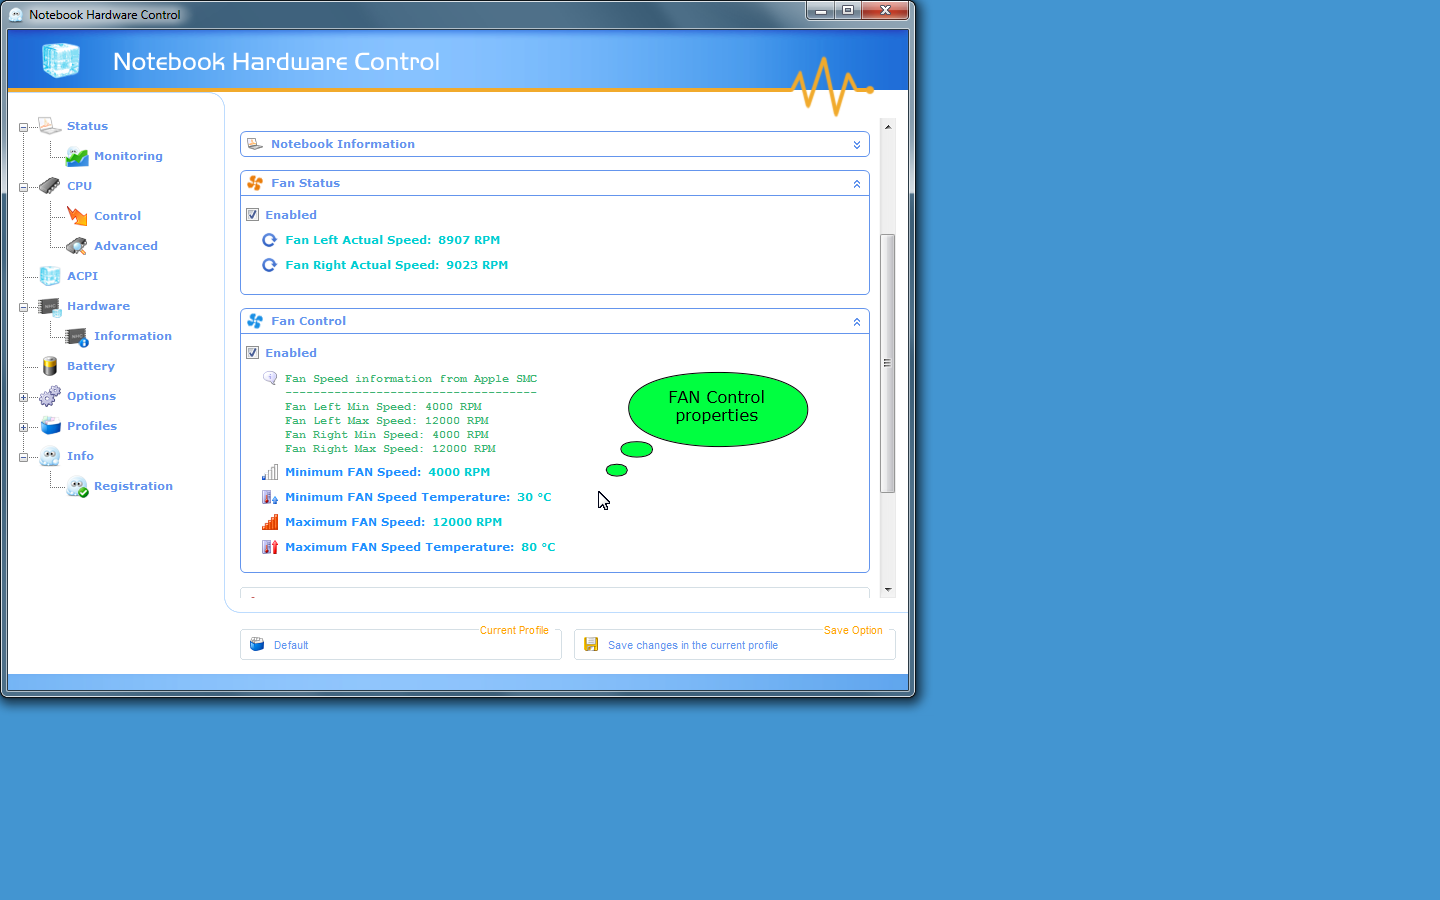Expand the Profiles tree node
This screenshot has width=1440, height=900.
coord(23,427)
